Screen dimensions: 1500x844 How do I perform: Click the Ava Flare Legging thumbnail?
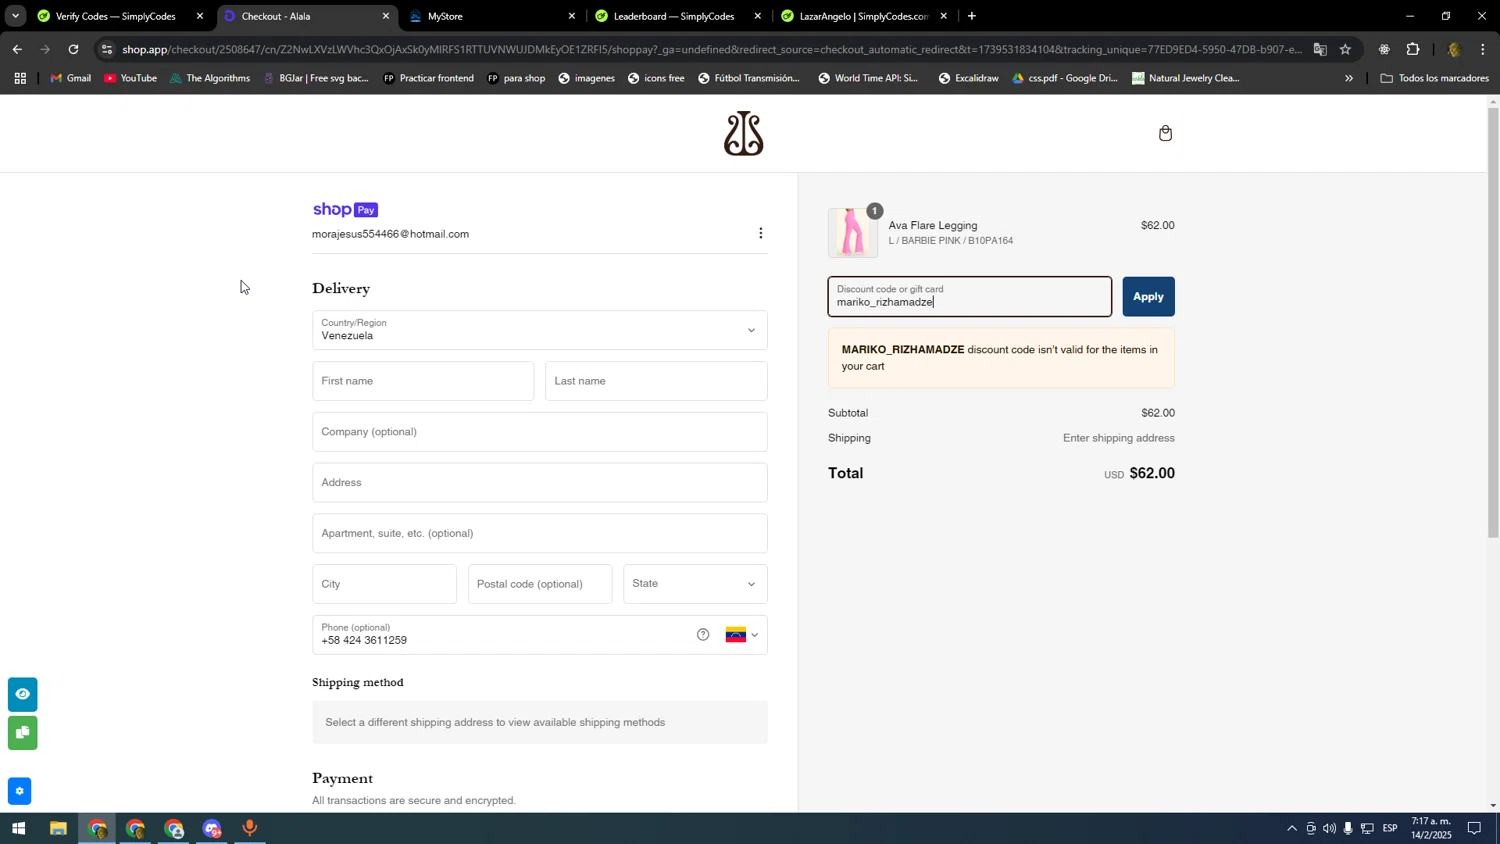(853, 233)
